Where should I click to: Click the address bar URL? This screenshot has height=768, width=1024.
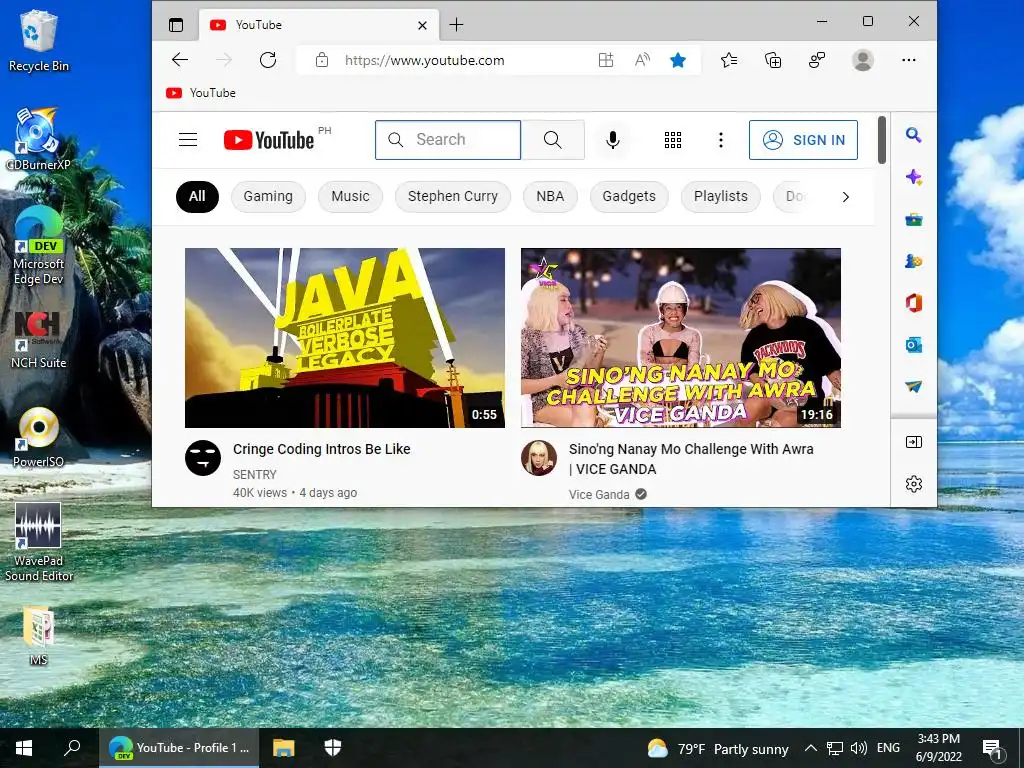click(424, 60)
